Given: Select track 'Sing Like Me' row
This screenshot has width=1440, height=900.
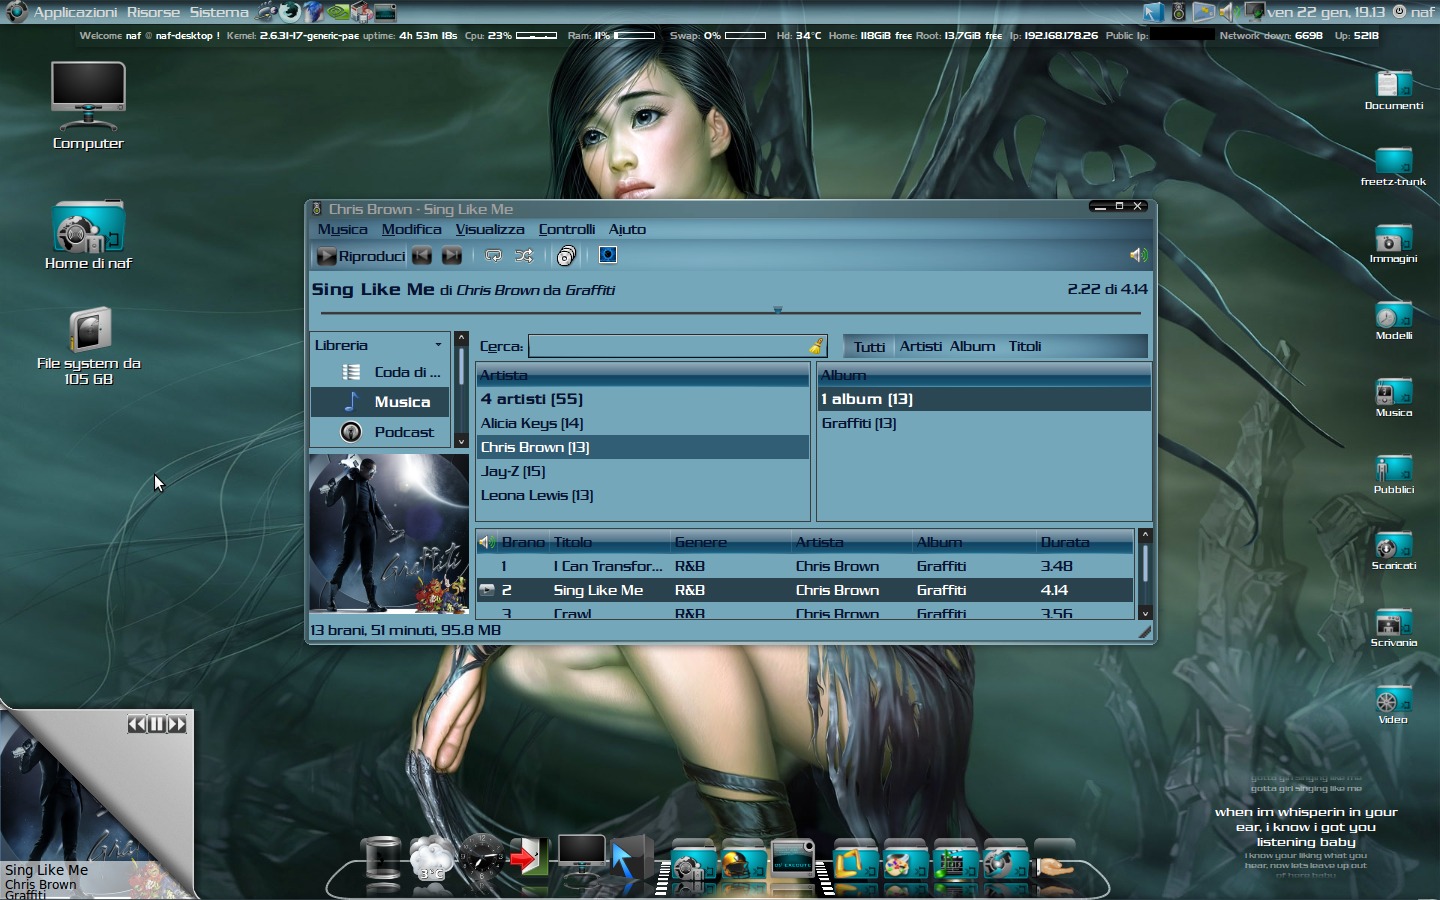Looking at the screenshot, I should click(805, 590).
